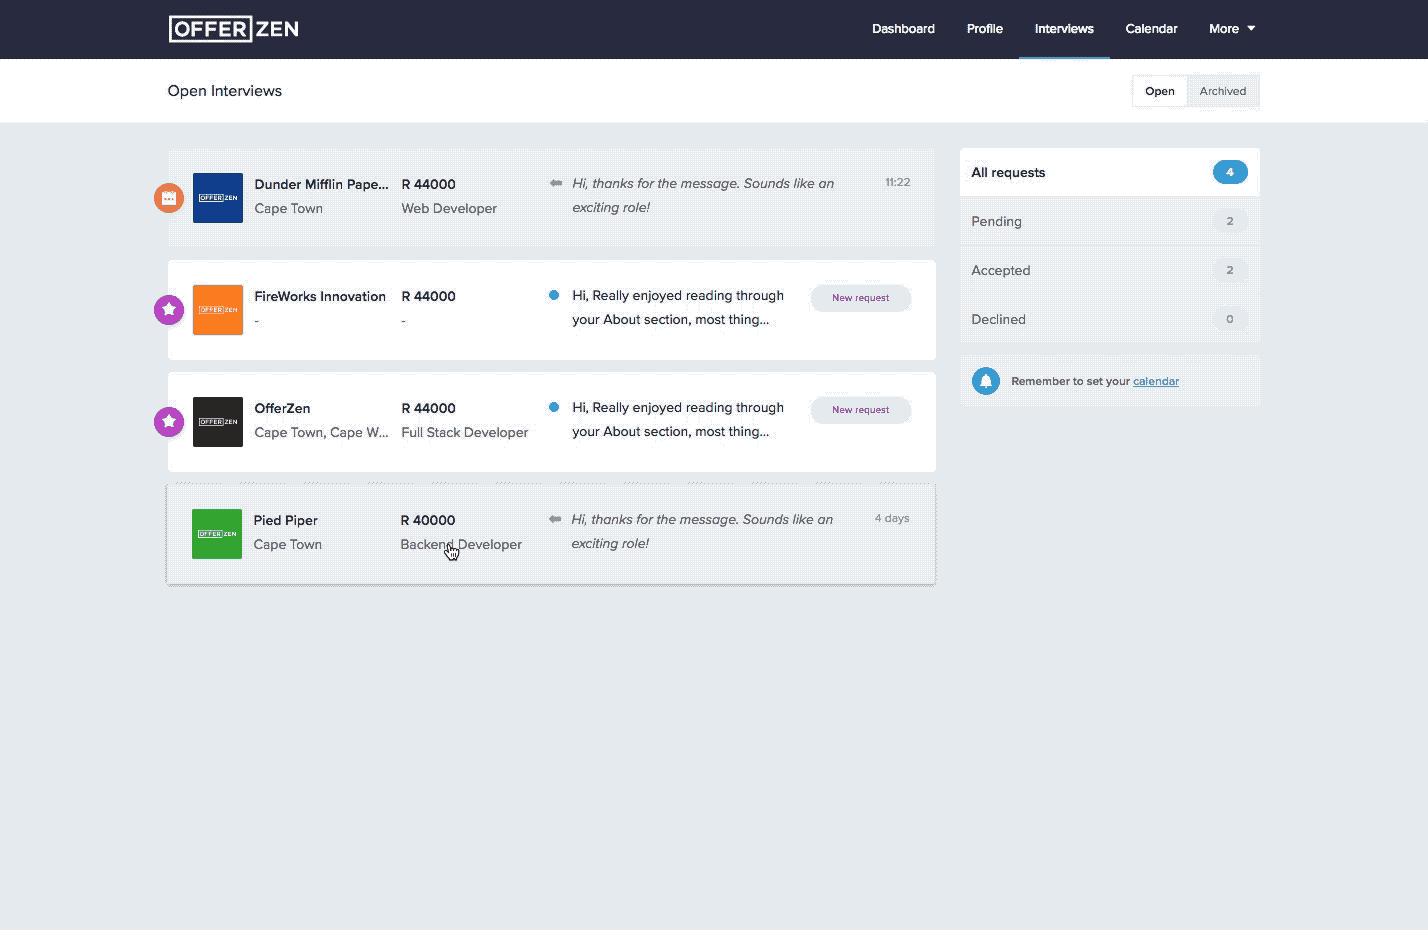The height and width of the screenshot is (930, 1428).
Task: Click the Full Stack Developer role text
Action: [465, 432]
